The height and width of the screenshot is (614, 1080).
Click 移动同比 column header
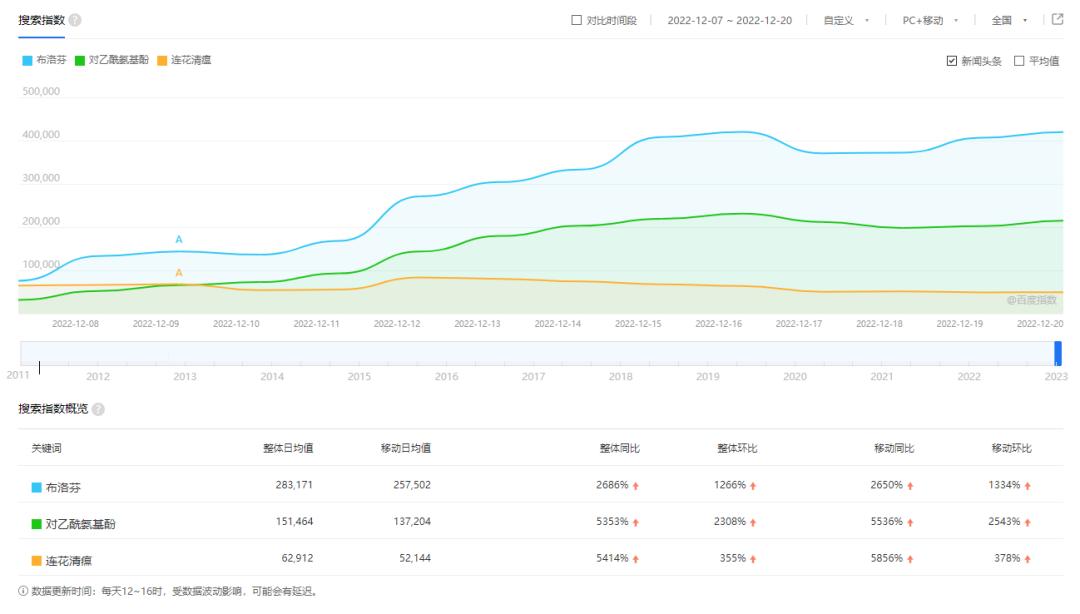click(894, 448)
